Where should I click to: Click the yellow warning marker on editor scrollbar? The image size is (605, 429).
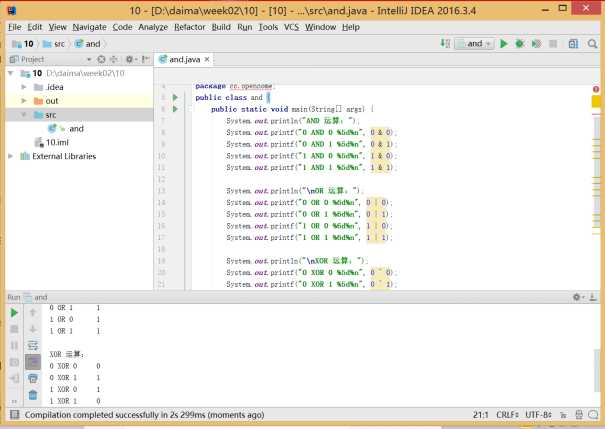(x=597, y=102)
